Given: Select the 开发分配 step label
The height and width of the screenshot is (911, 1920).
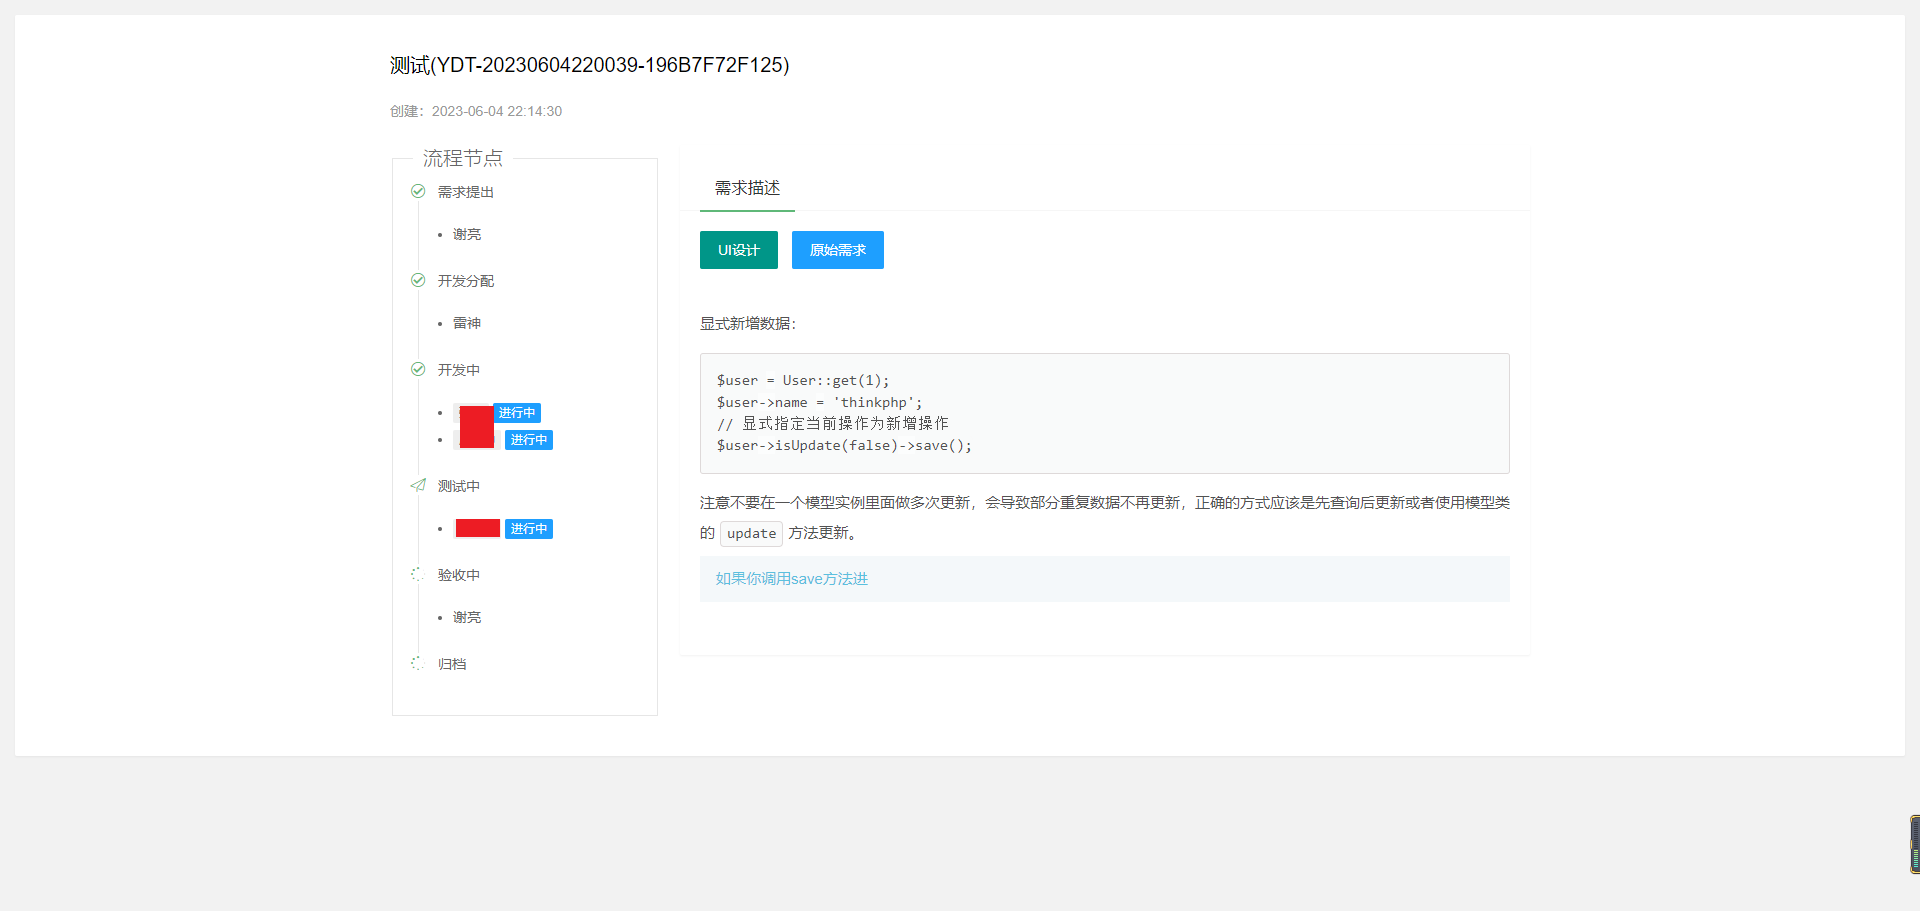Looking at the screenshot, I should pos(466,281).
